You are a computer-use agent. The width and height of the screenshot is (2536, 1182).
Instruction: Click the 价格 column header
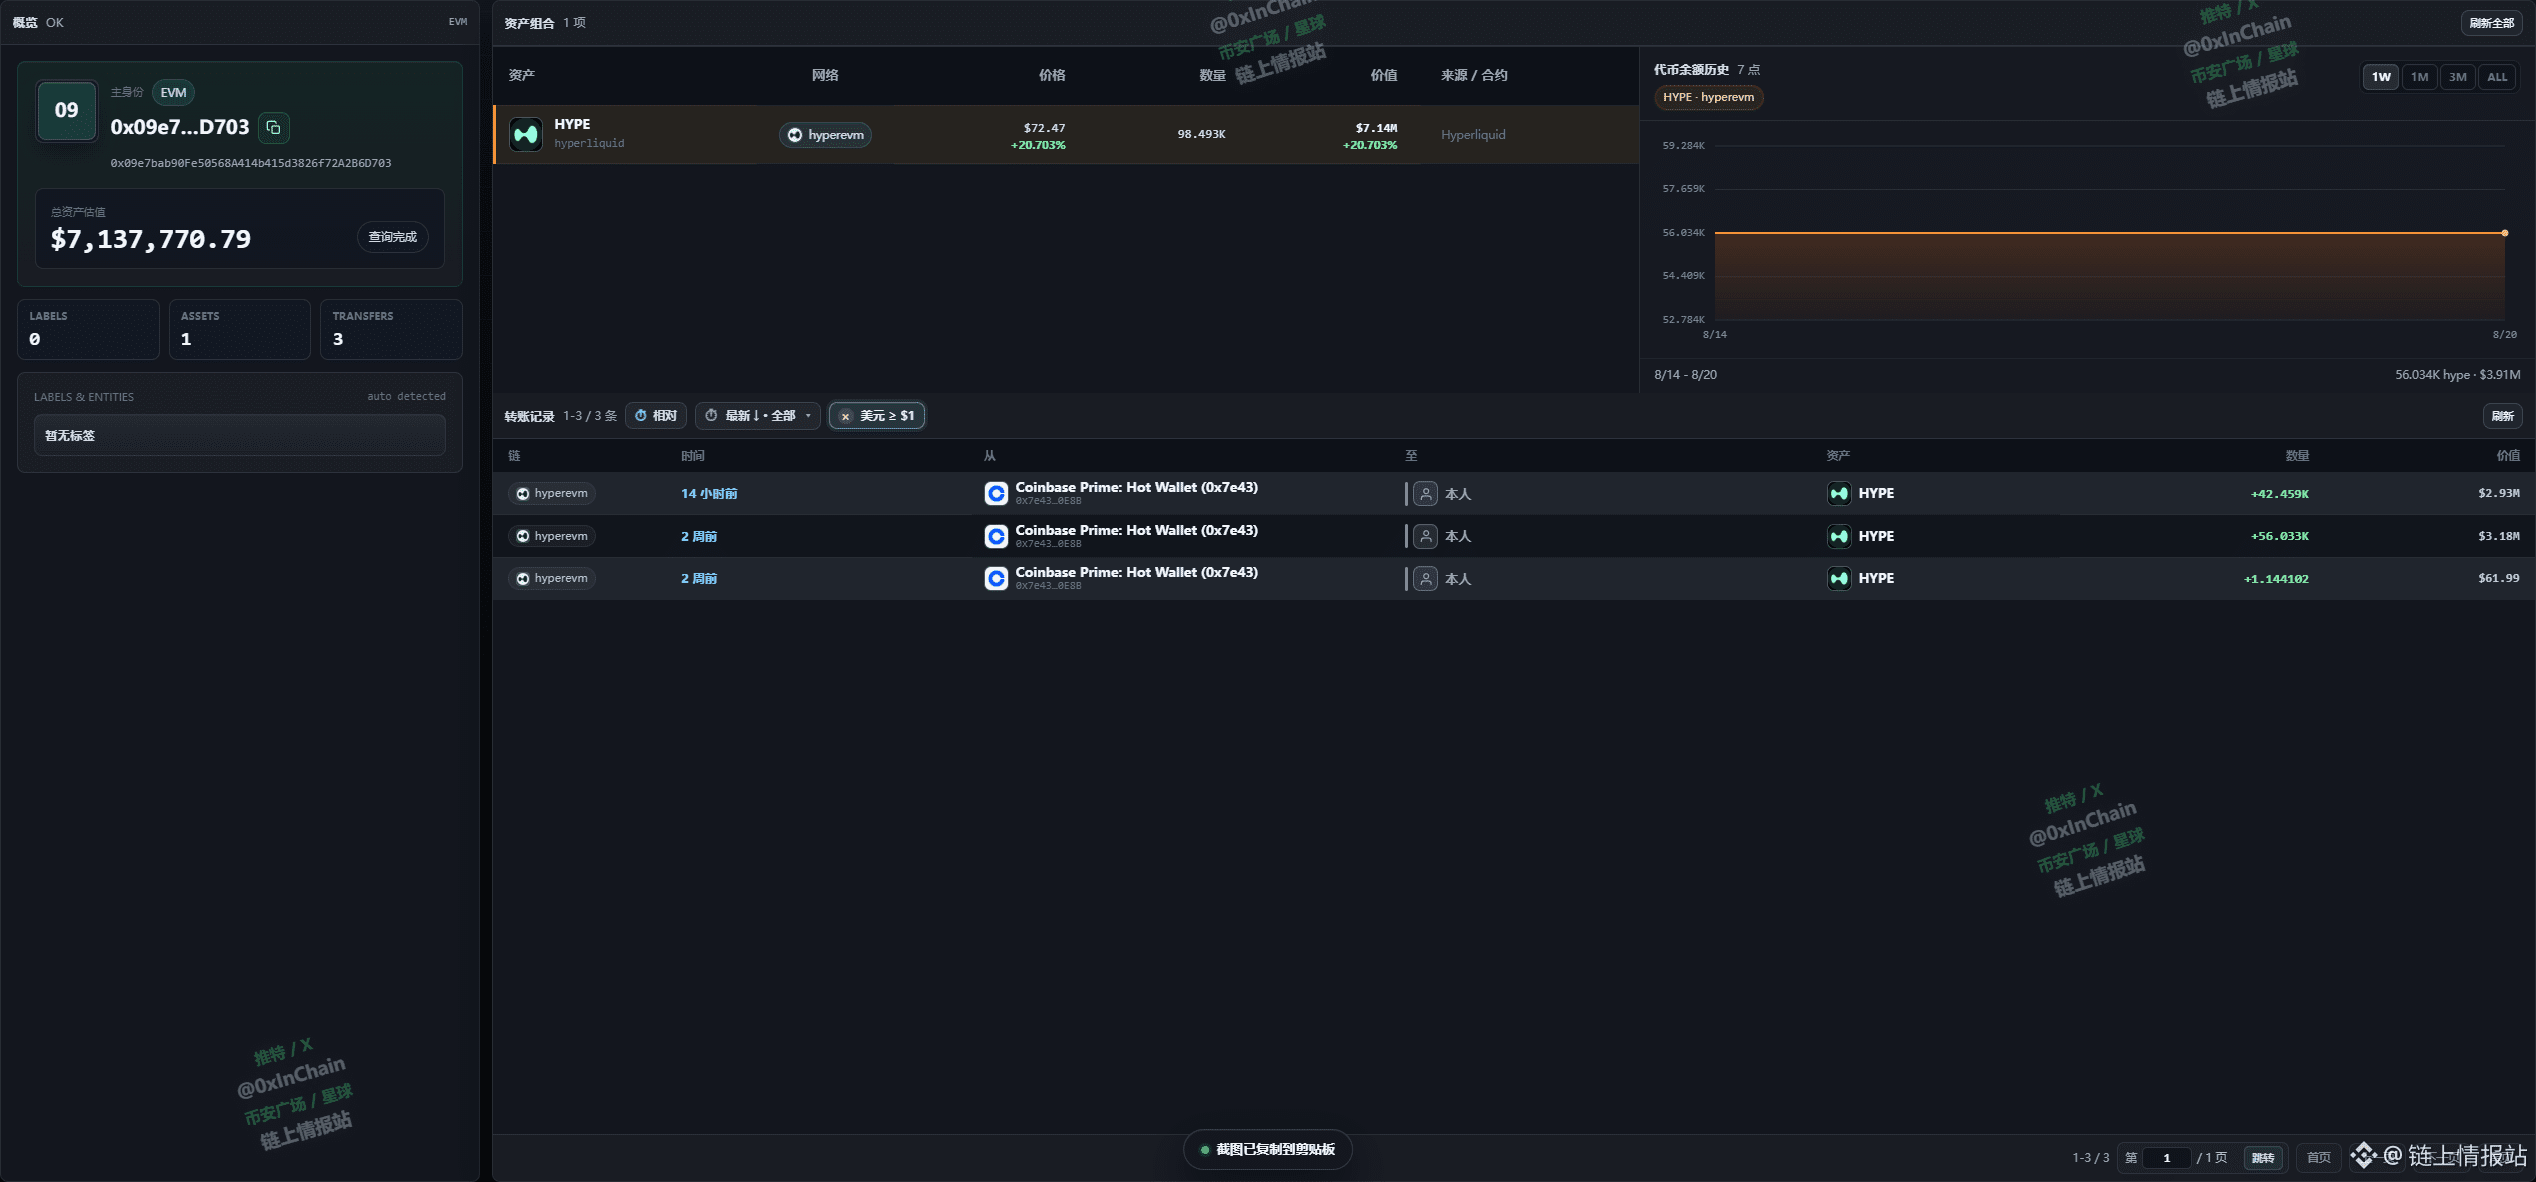click(x=1052, y=75)
